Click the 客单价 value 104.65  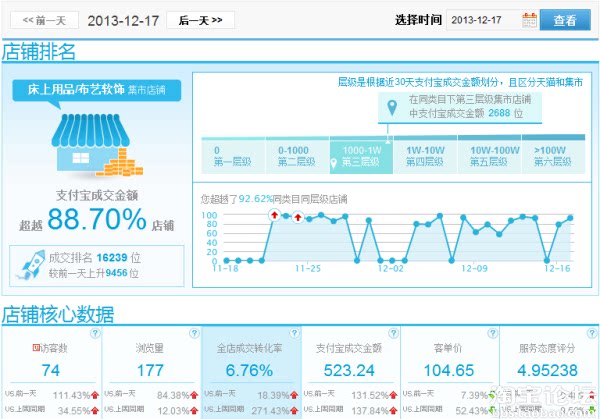click(x=449, y=370)
